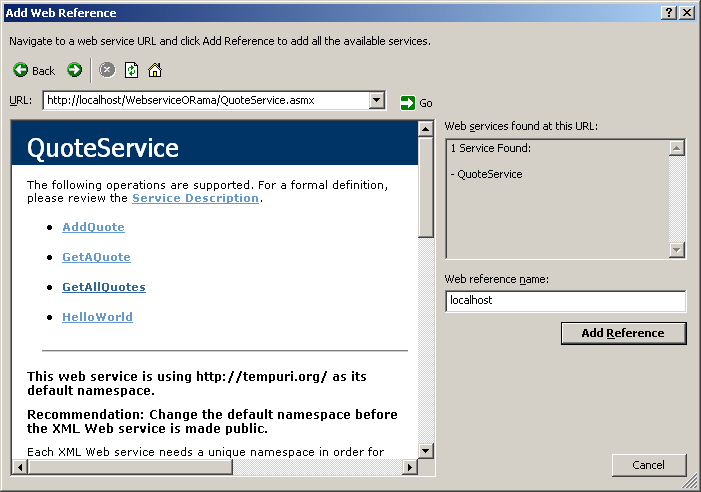Screen dimensions: 701x492
Task: Click the Help question mark button
Action: point(668,13)
